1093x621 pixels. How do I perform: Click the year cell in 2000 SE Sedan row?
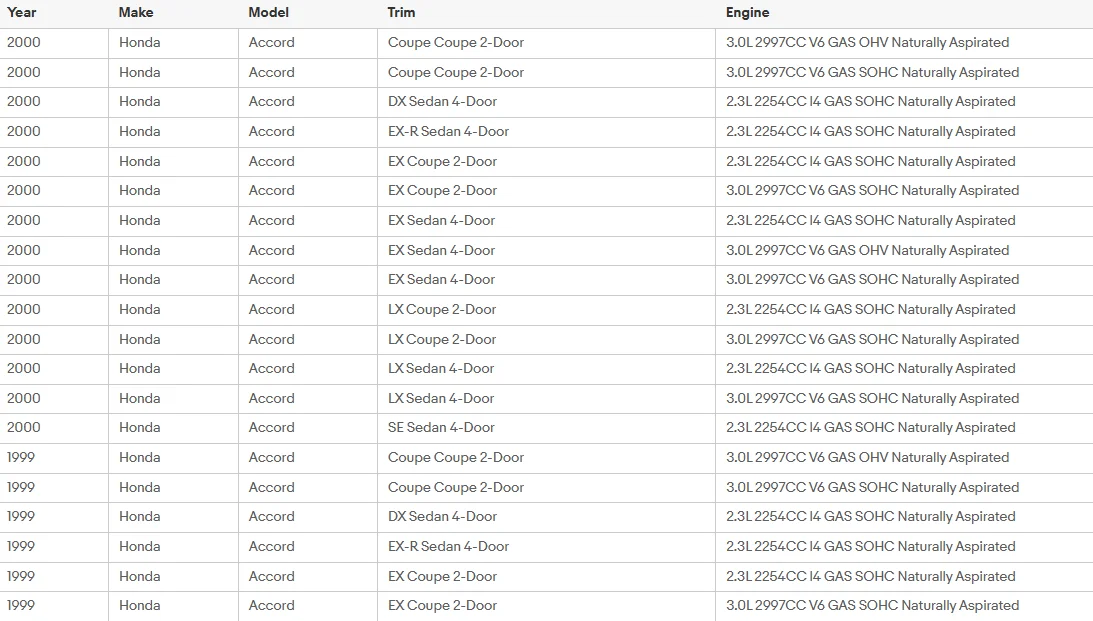coord(54,428)
